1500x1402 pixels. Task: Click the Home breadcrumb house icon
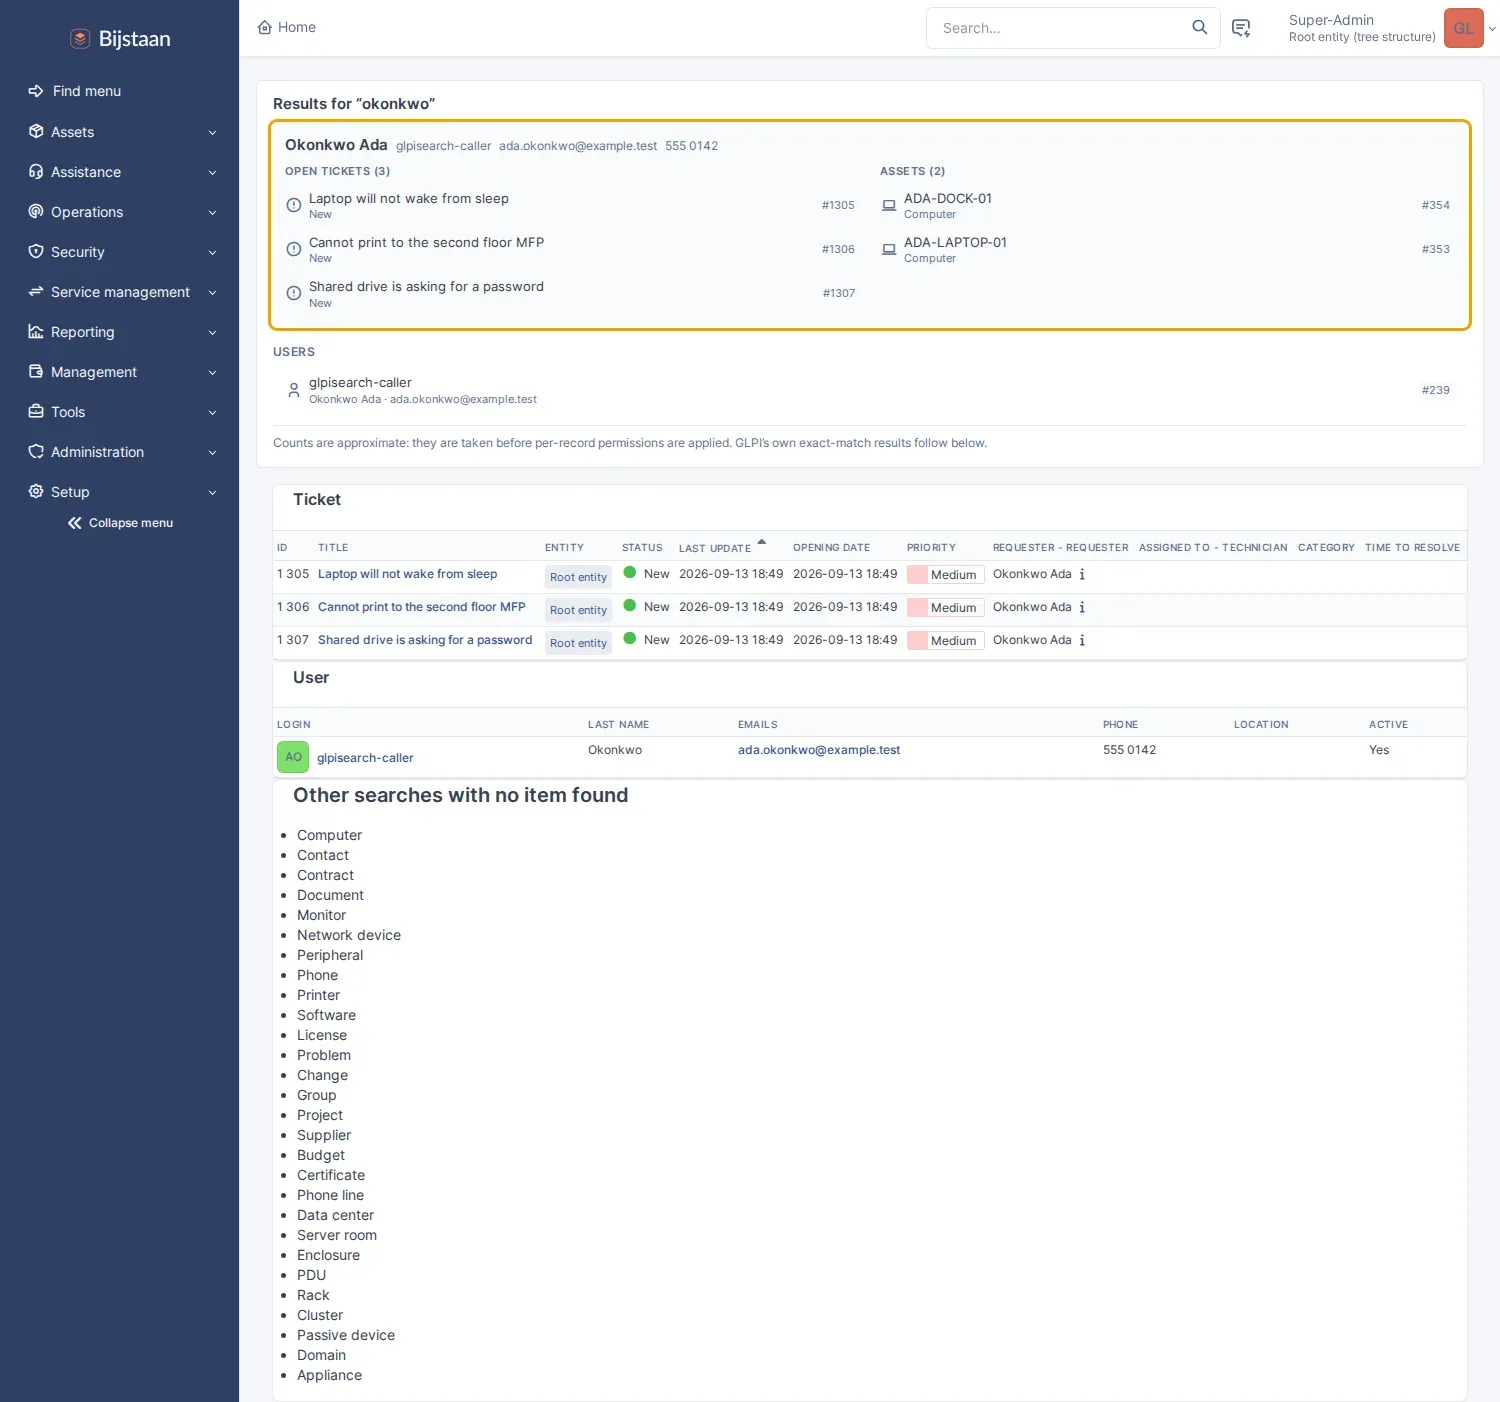(x=265, y=27)
